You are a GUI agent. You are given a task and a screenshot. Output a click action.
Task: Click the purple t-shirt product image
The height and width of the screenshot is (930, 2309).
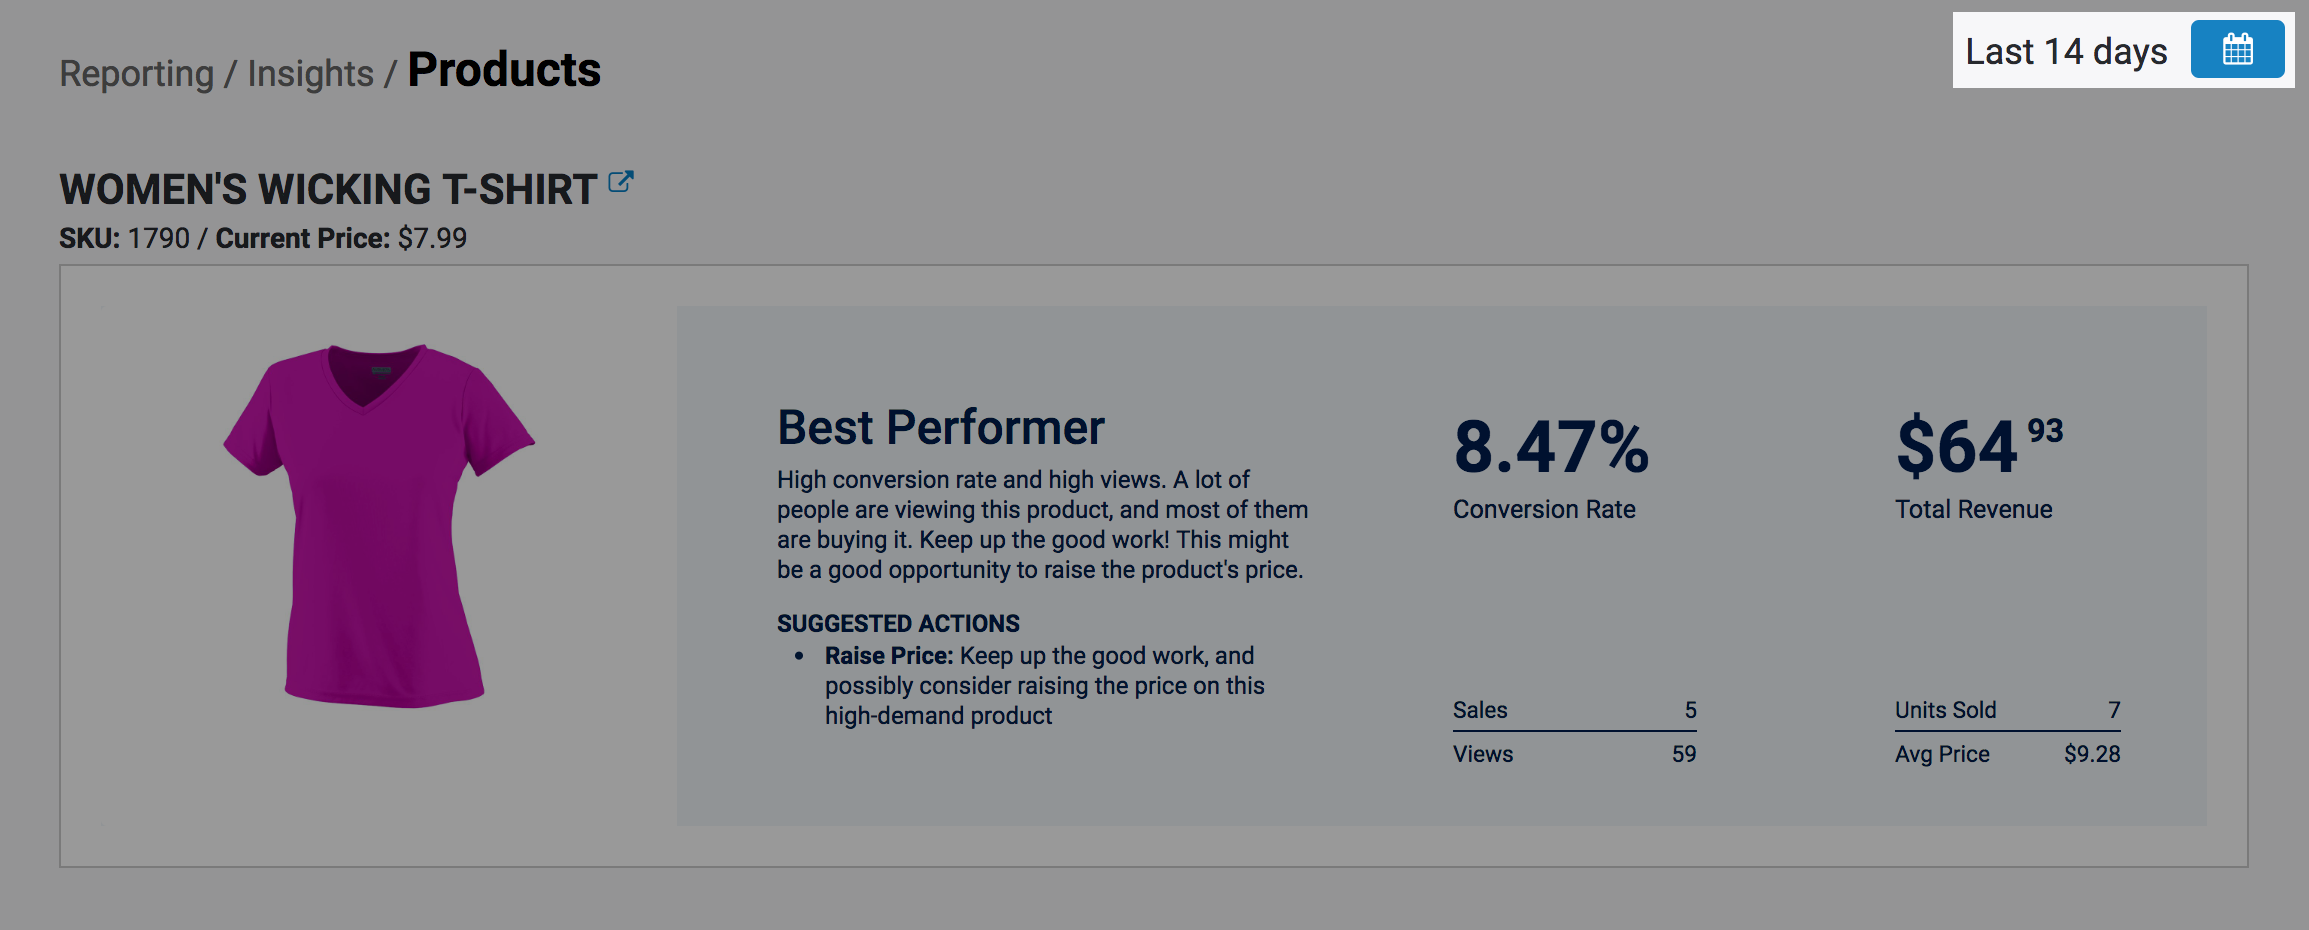pyautogui.click(x=379, y=525)
